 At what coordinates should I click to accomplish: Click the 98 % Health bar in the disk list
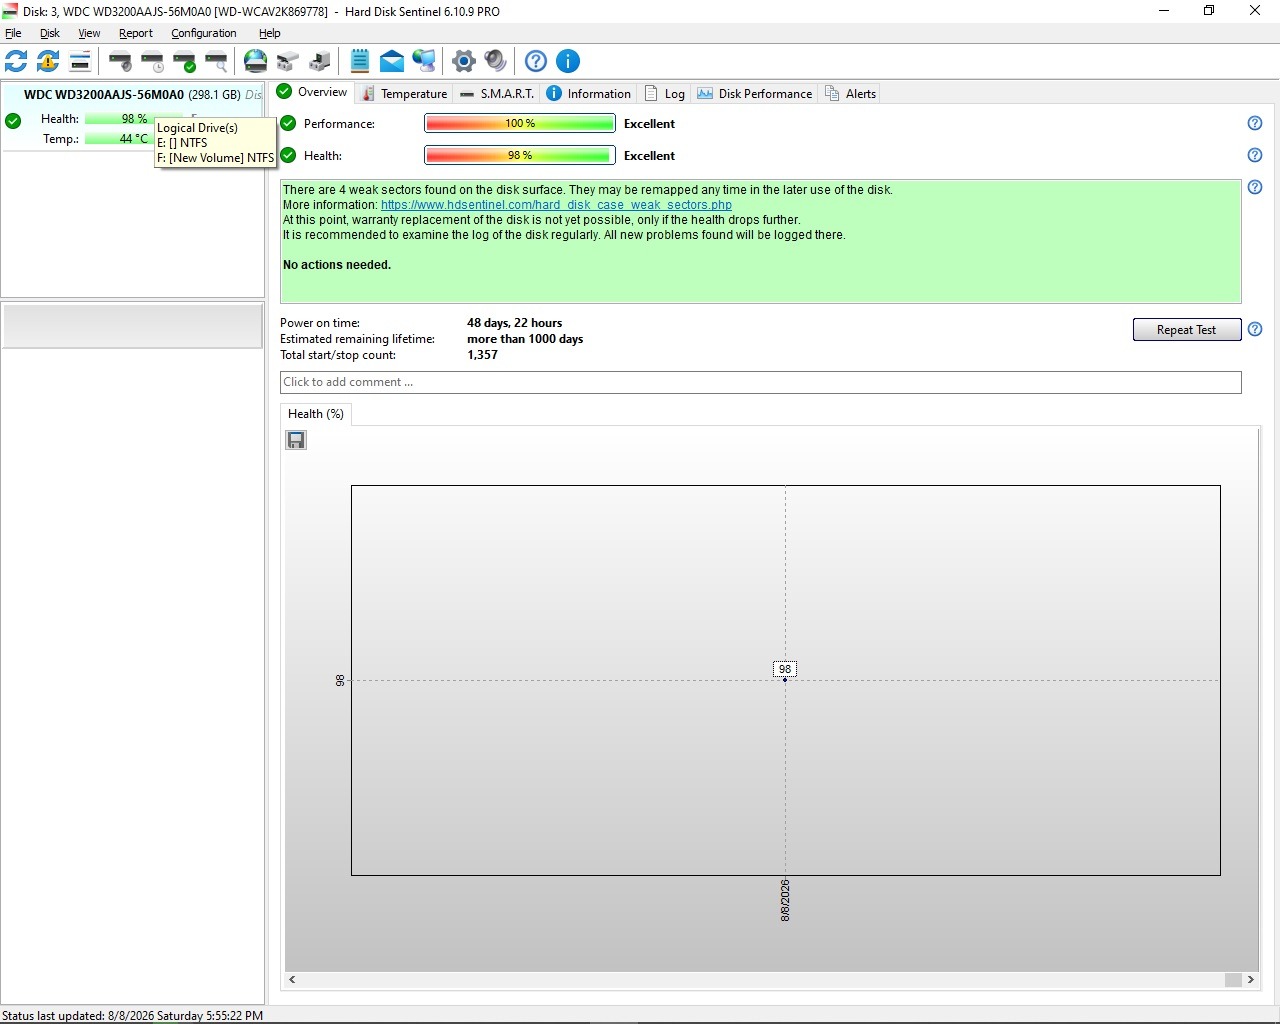[120, 119]
